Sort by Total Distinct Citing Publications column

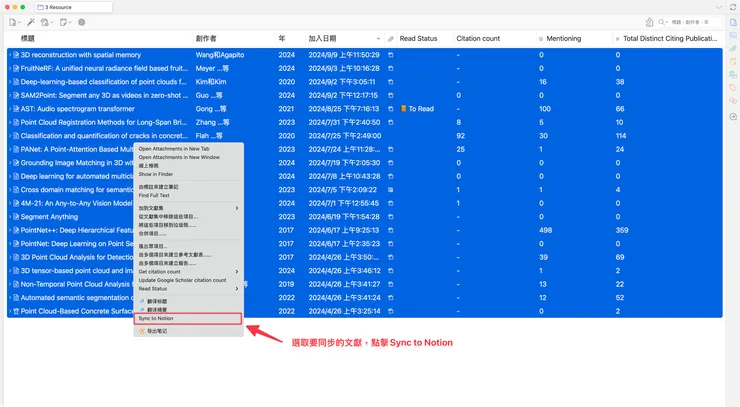click(x=670, y=39)
